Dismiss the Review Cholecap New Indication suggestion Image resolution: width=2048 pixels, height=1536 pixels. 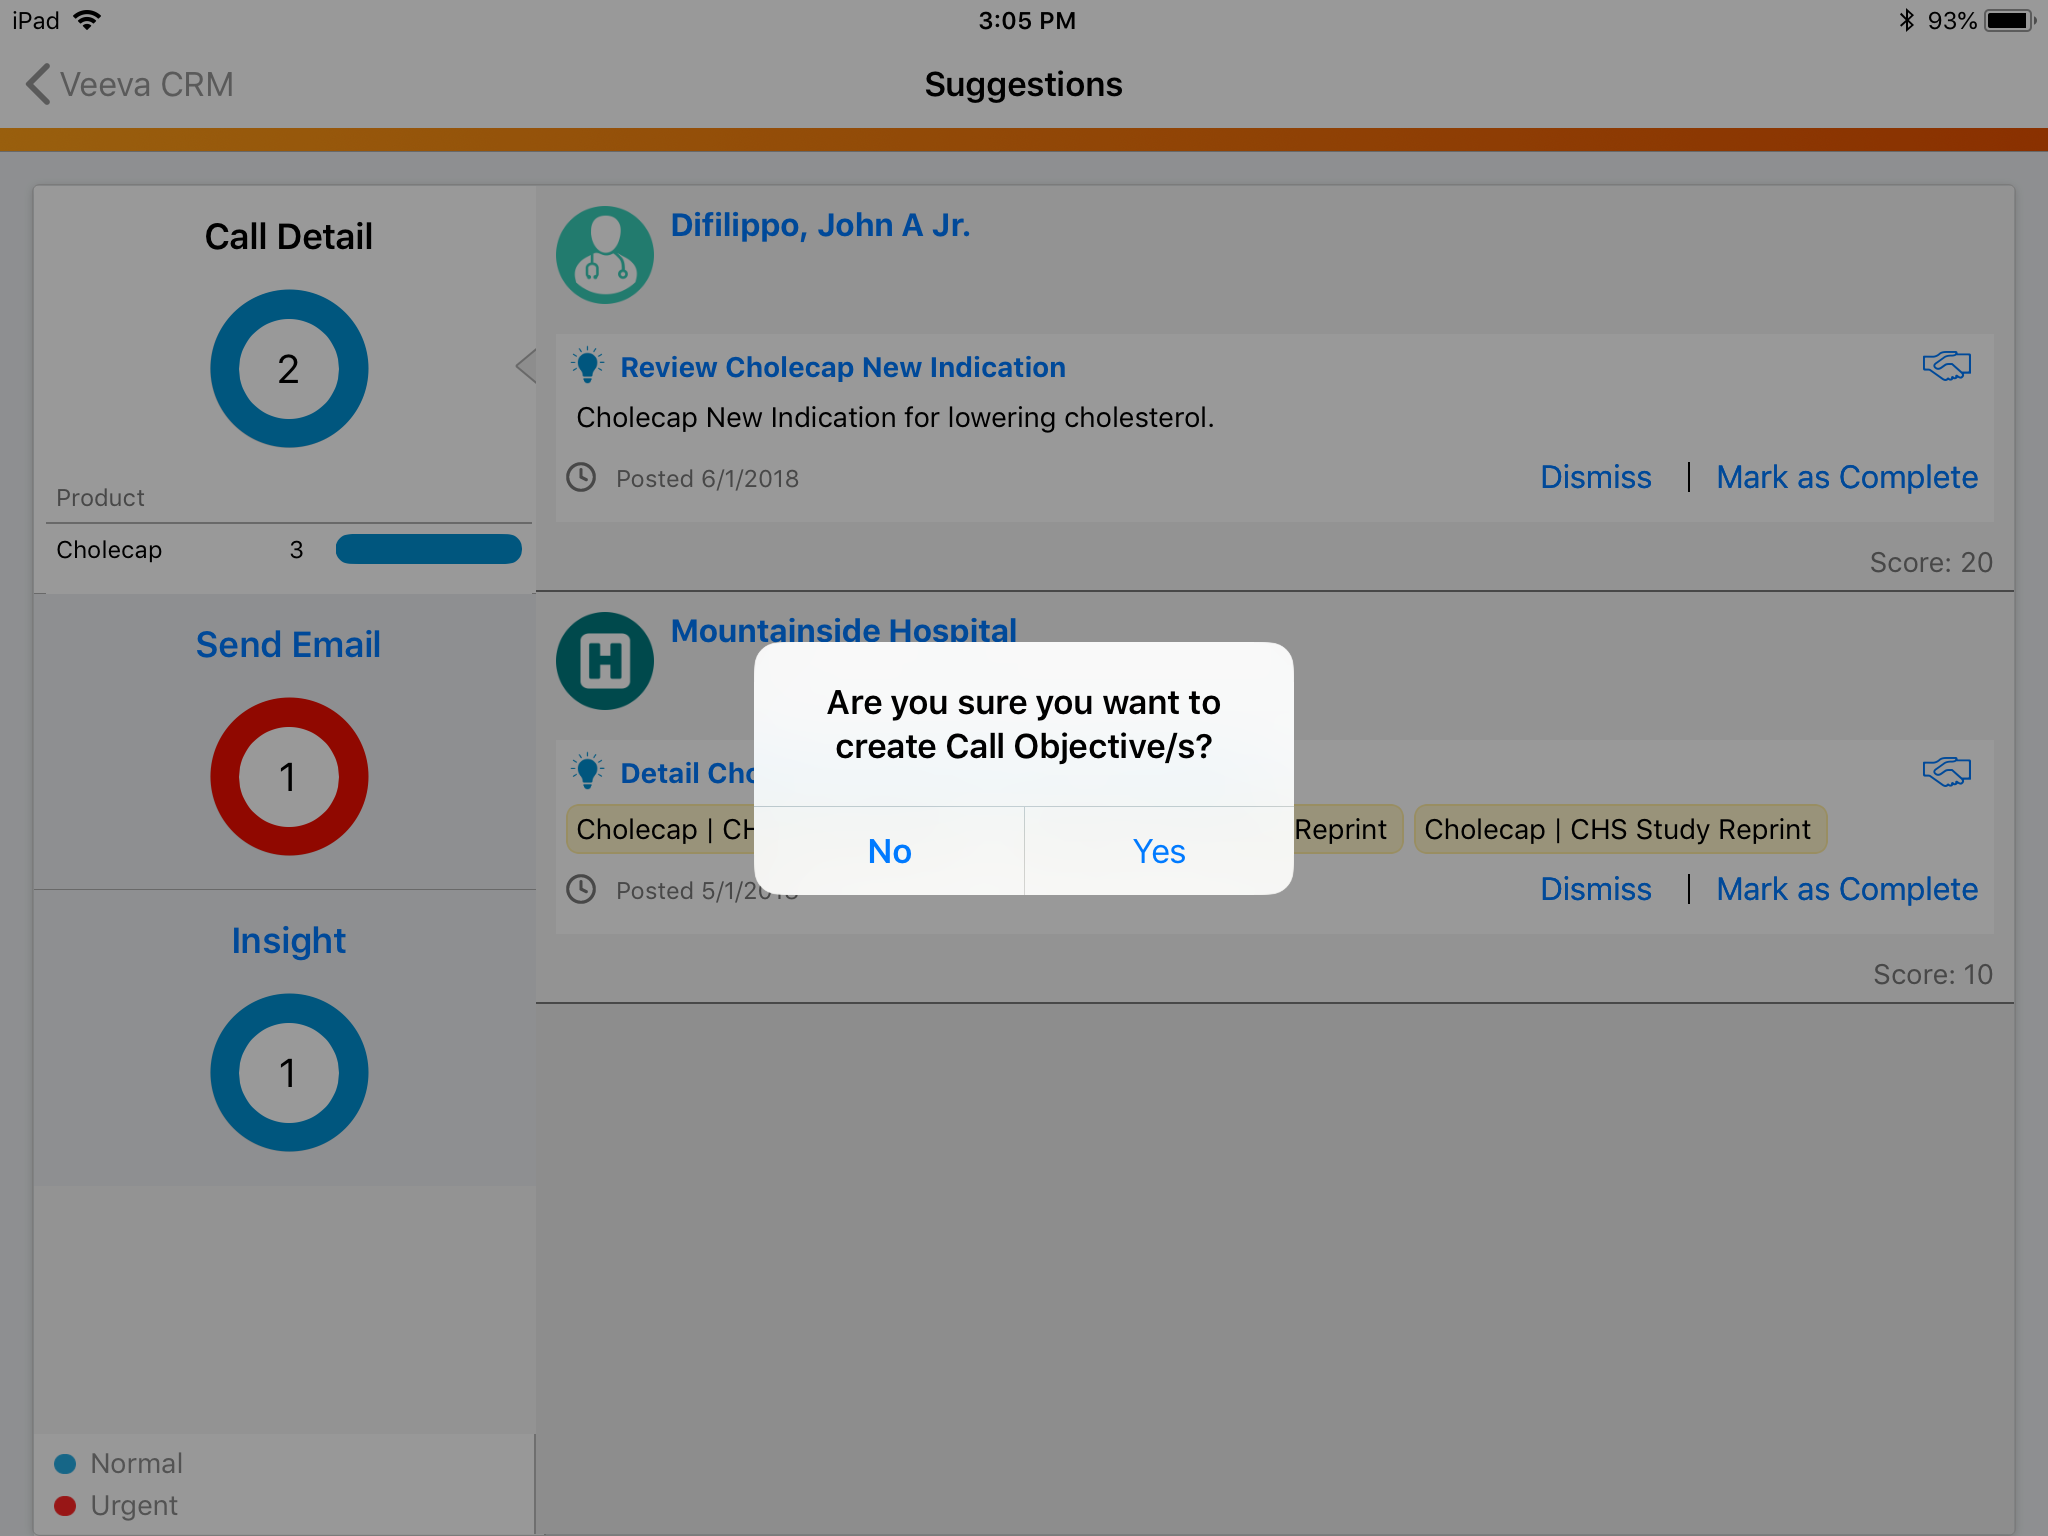[x=1595, y=477]
